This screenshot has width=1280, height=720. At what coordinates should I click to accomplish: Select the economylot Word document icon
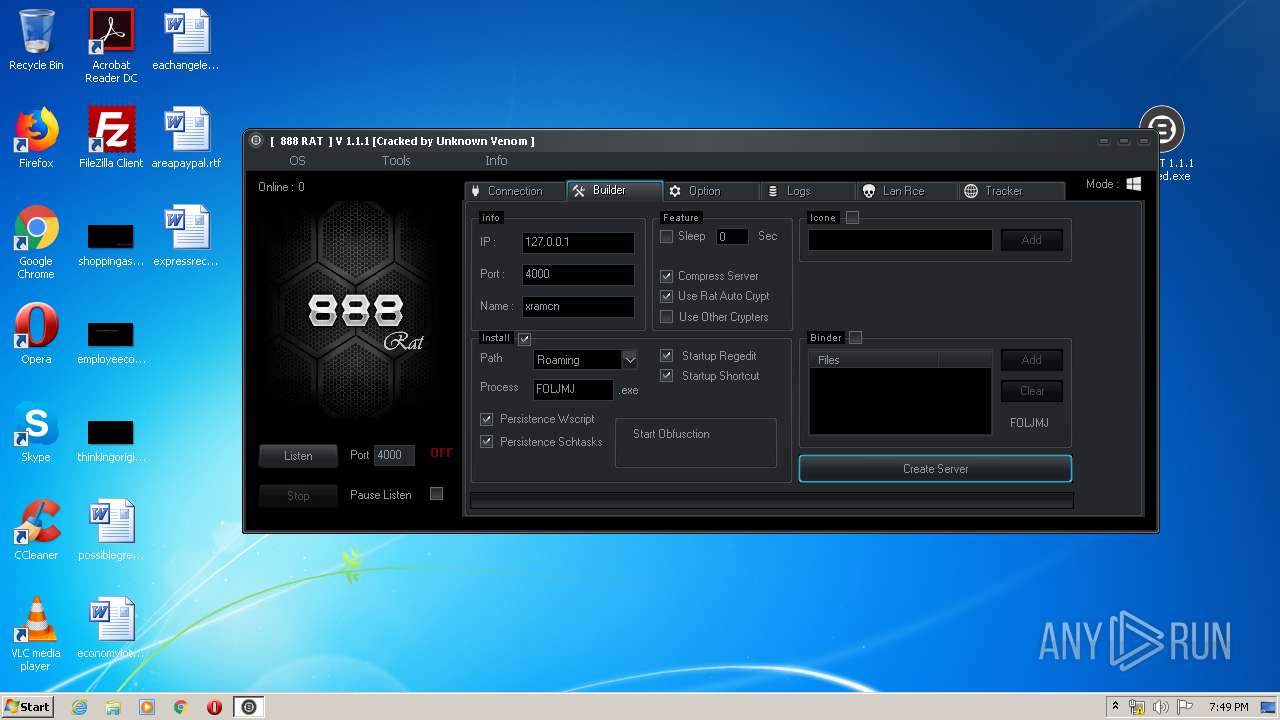click(x=111, y=628)
